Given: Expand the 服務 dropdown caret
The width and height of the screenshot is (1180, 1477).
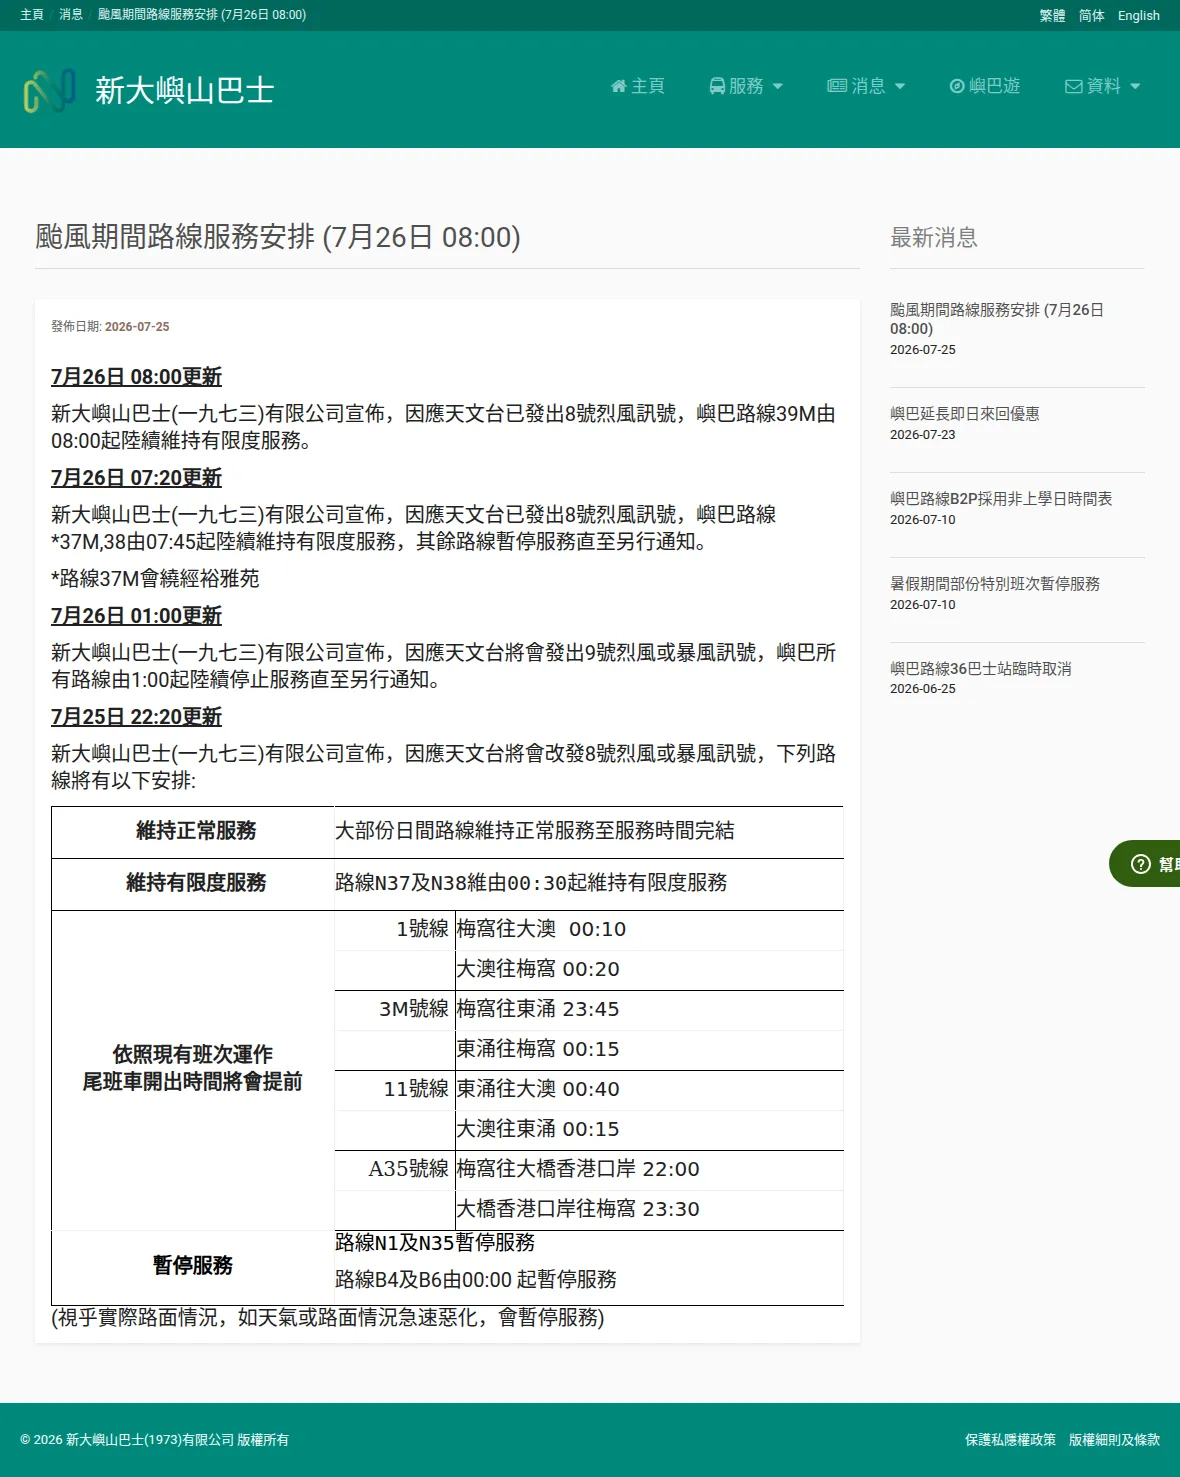Looking at the screenshot, I should pos(778,86).
